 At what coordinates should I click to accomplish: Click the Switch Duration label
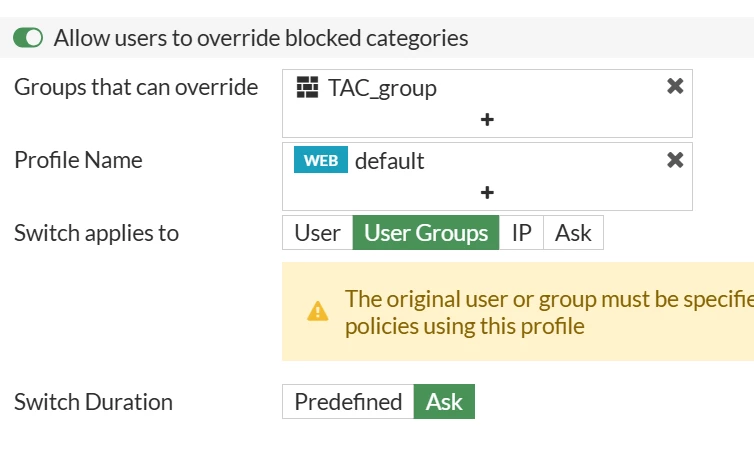pos(93,402)
